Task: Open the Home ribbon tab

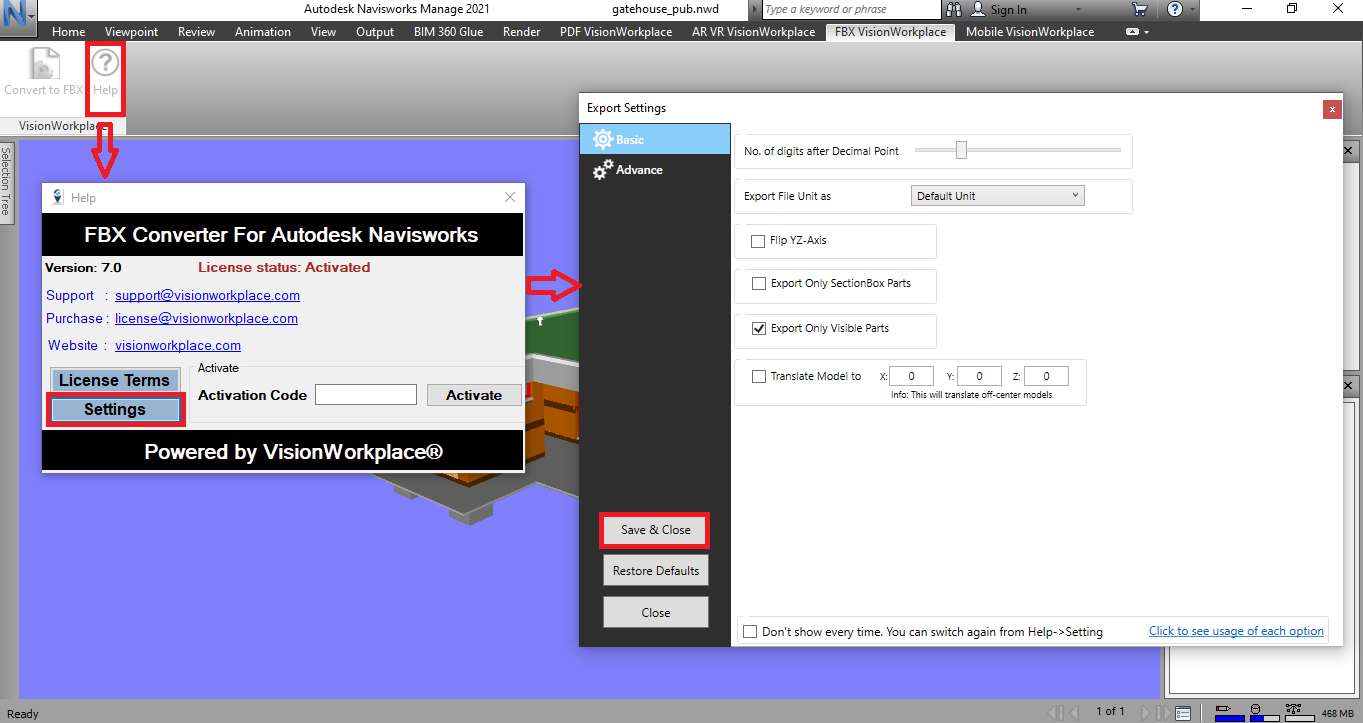Action: click(x=69, y=32)
